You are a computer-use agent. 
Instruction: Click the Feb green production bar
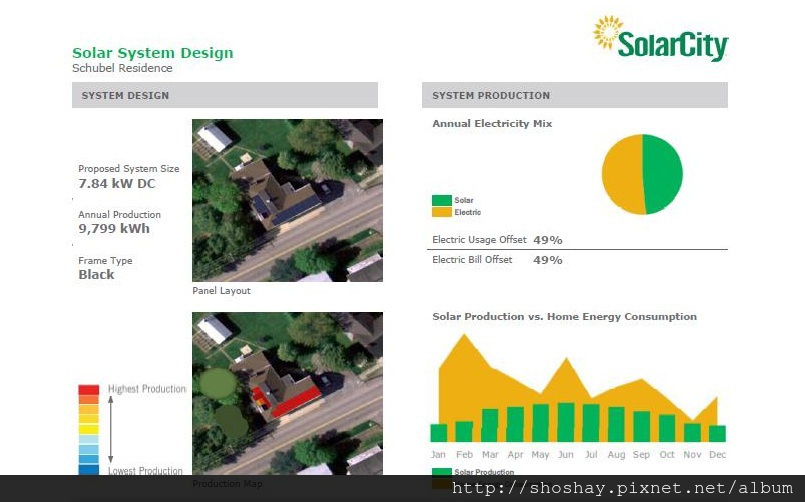pyautogui.click(x=464, y=432)
